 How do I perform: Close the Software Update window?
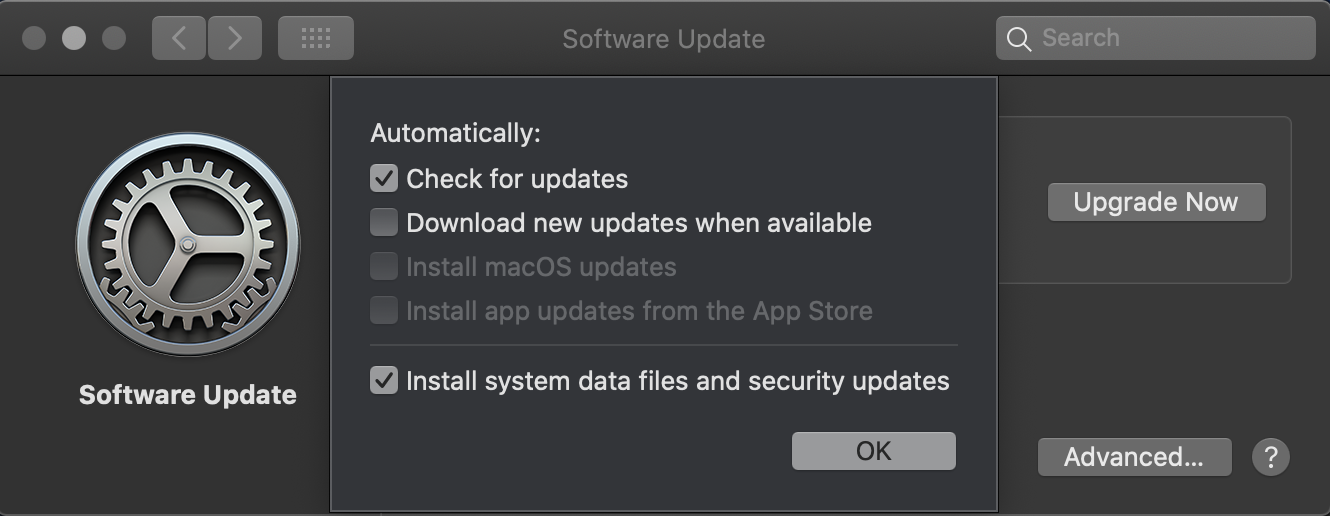click(x=34, y=39)
